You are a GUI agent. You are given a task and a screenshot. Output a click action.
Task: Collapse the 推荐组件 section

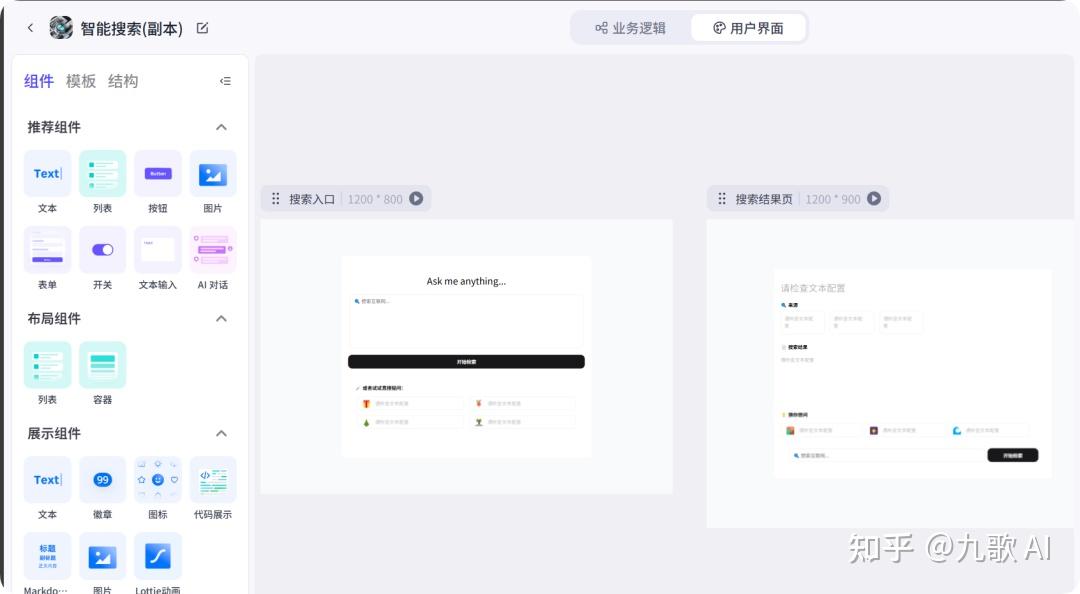coord(221,127)
